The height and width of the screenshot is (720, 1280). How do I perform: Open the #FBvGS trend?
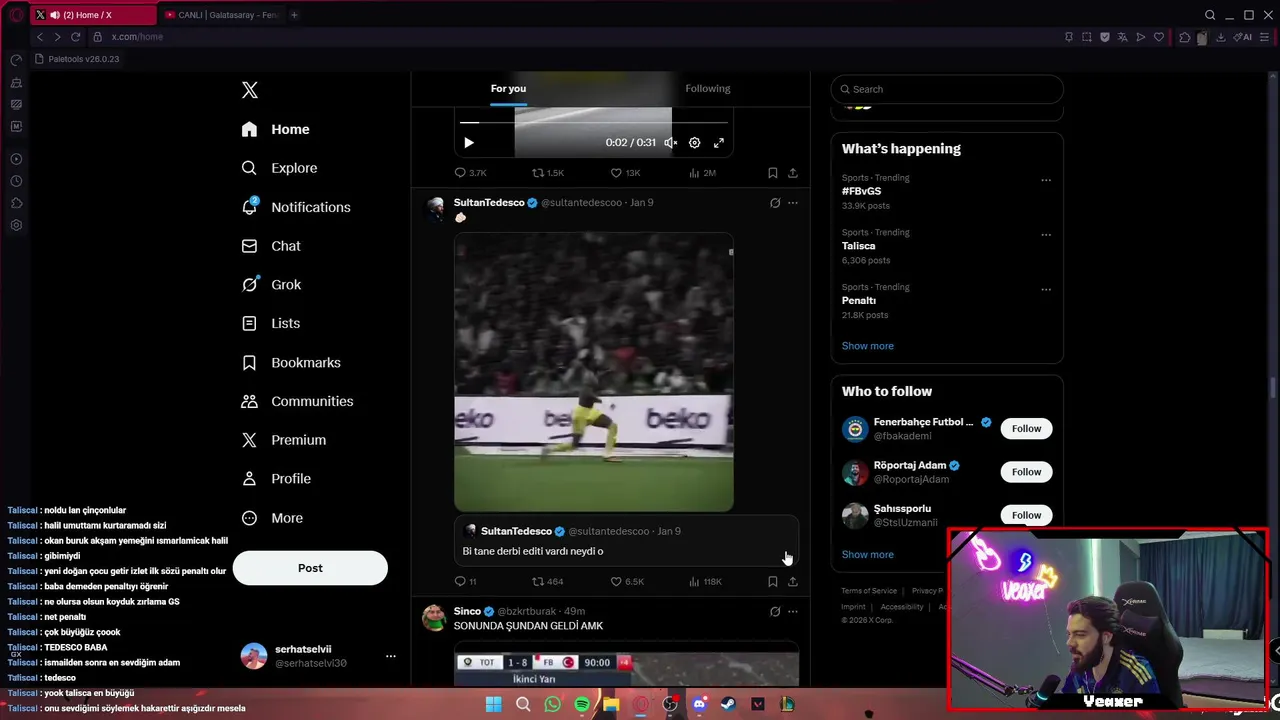tap(862, 191)
